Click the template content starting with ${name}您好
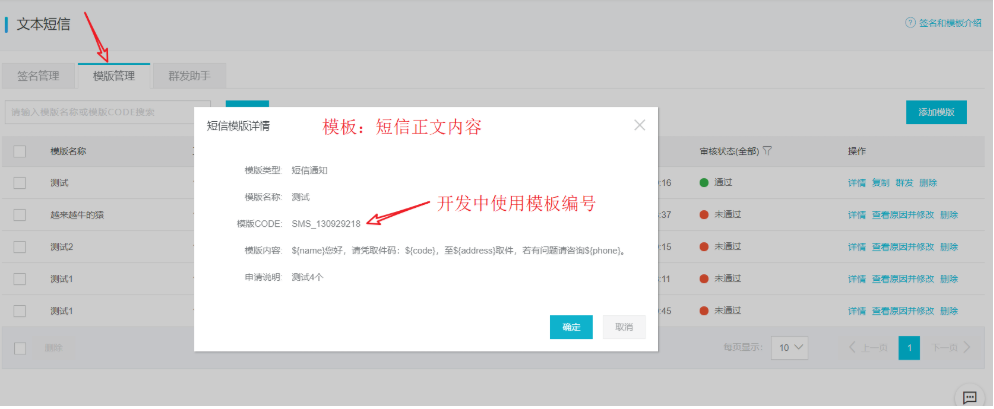 click(x=459, y=250)
